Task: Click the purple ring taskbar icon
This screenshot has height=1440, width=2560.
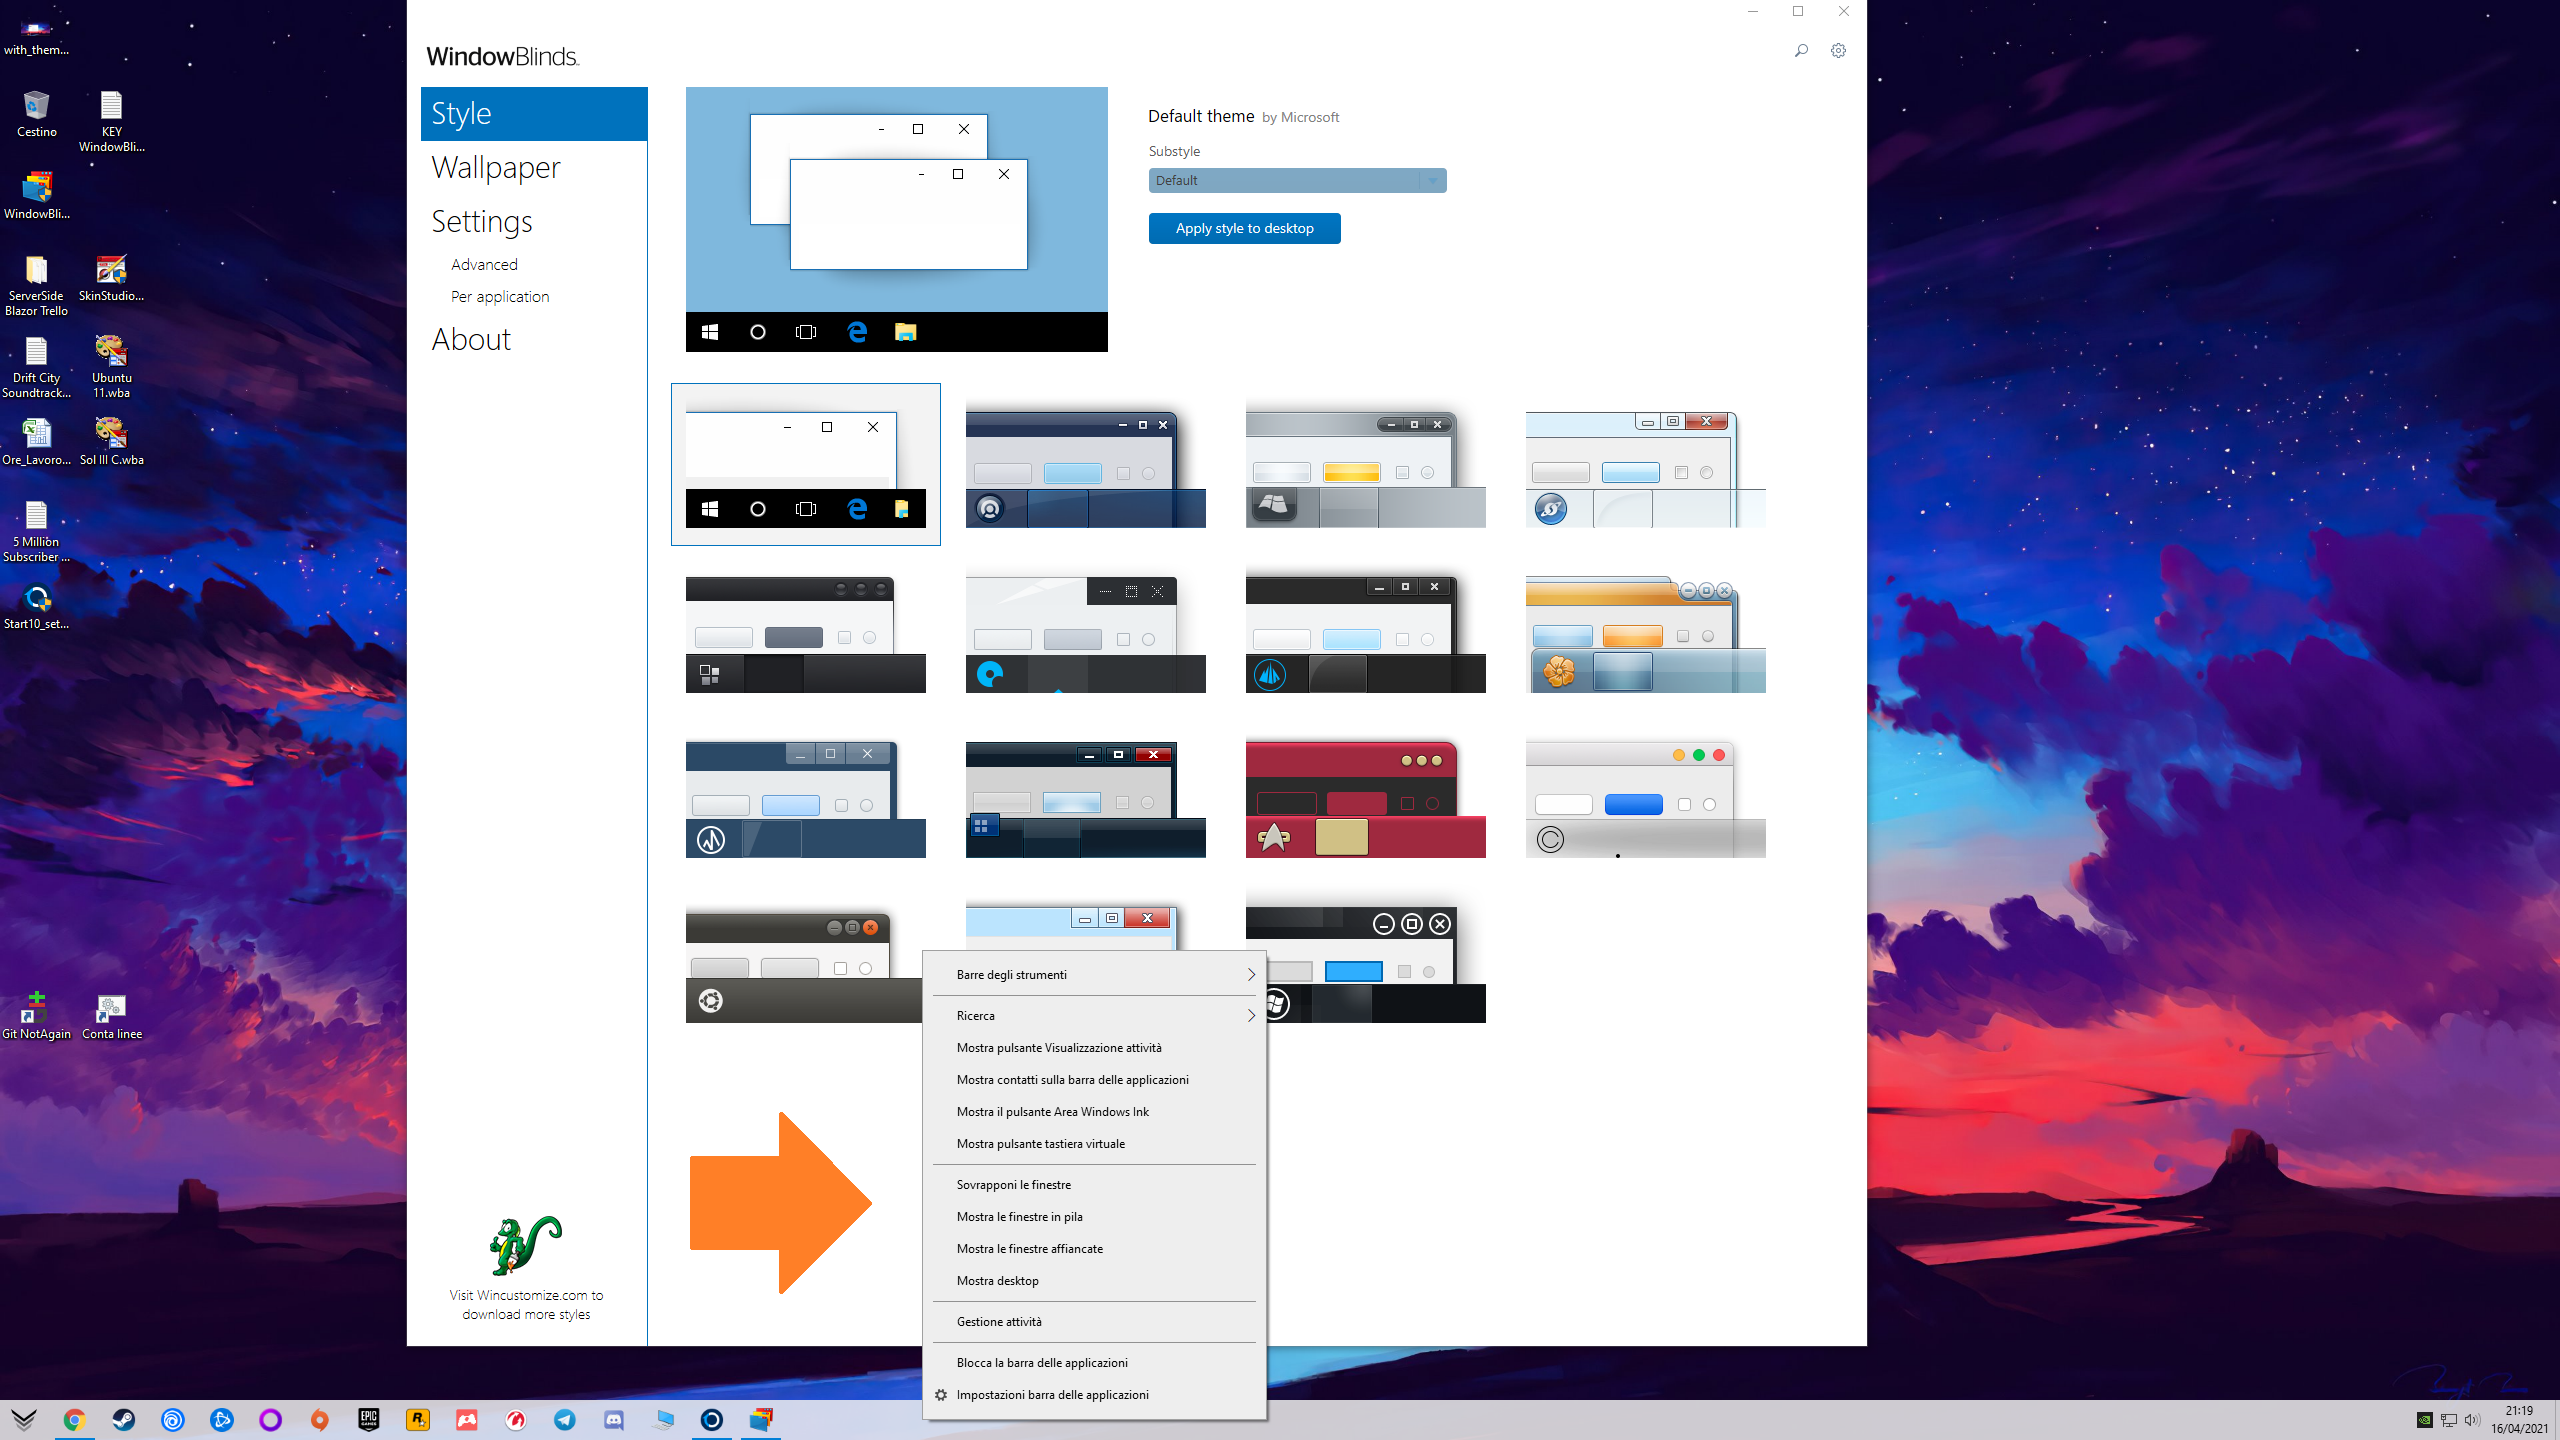Action: pos(270,1419)
